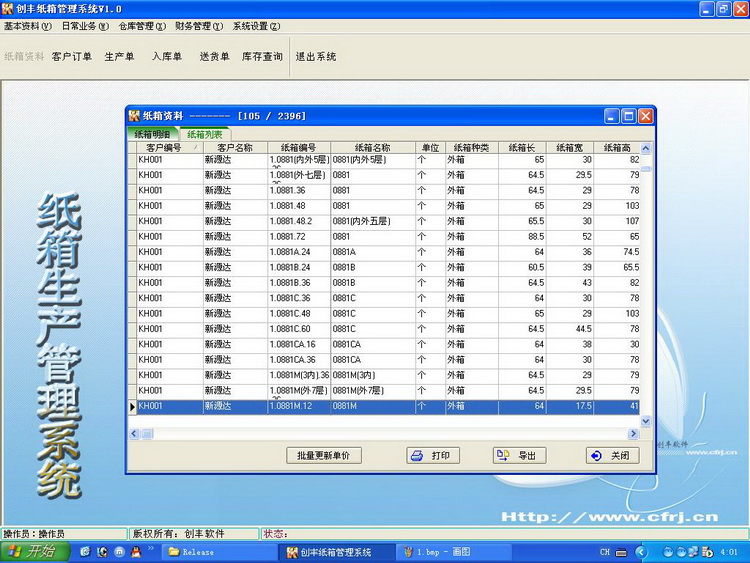Open 客户订单 from the toolbar

point(71,57)
